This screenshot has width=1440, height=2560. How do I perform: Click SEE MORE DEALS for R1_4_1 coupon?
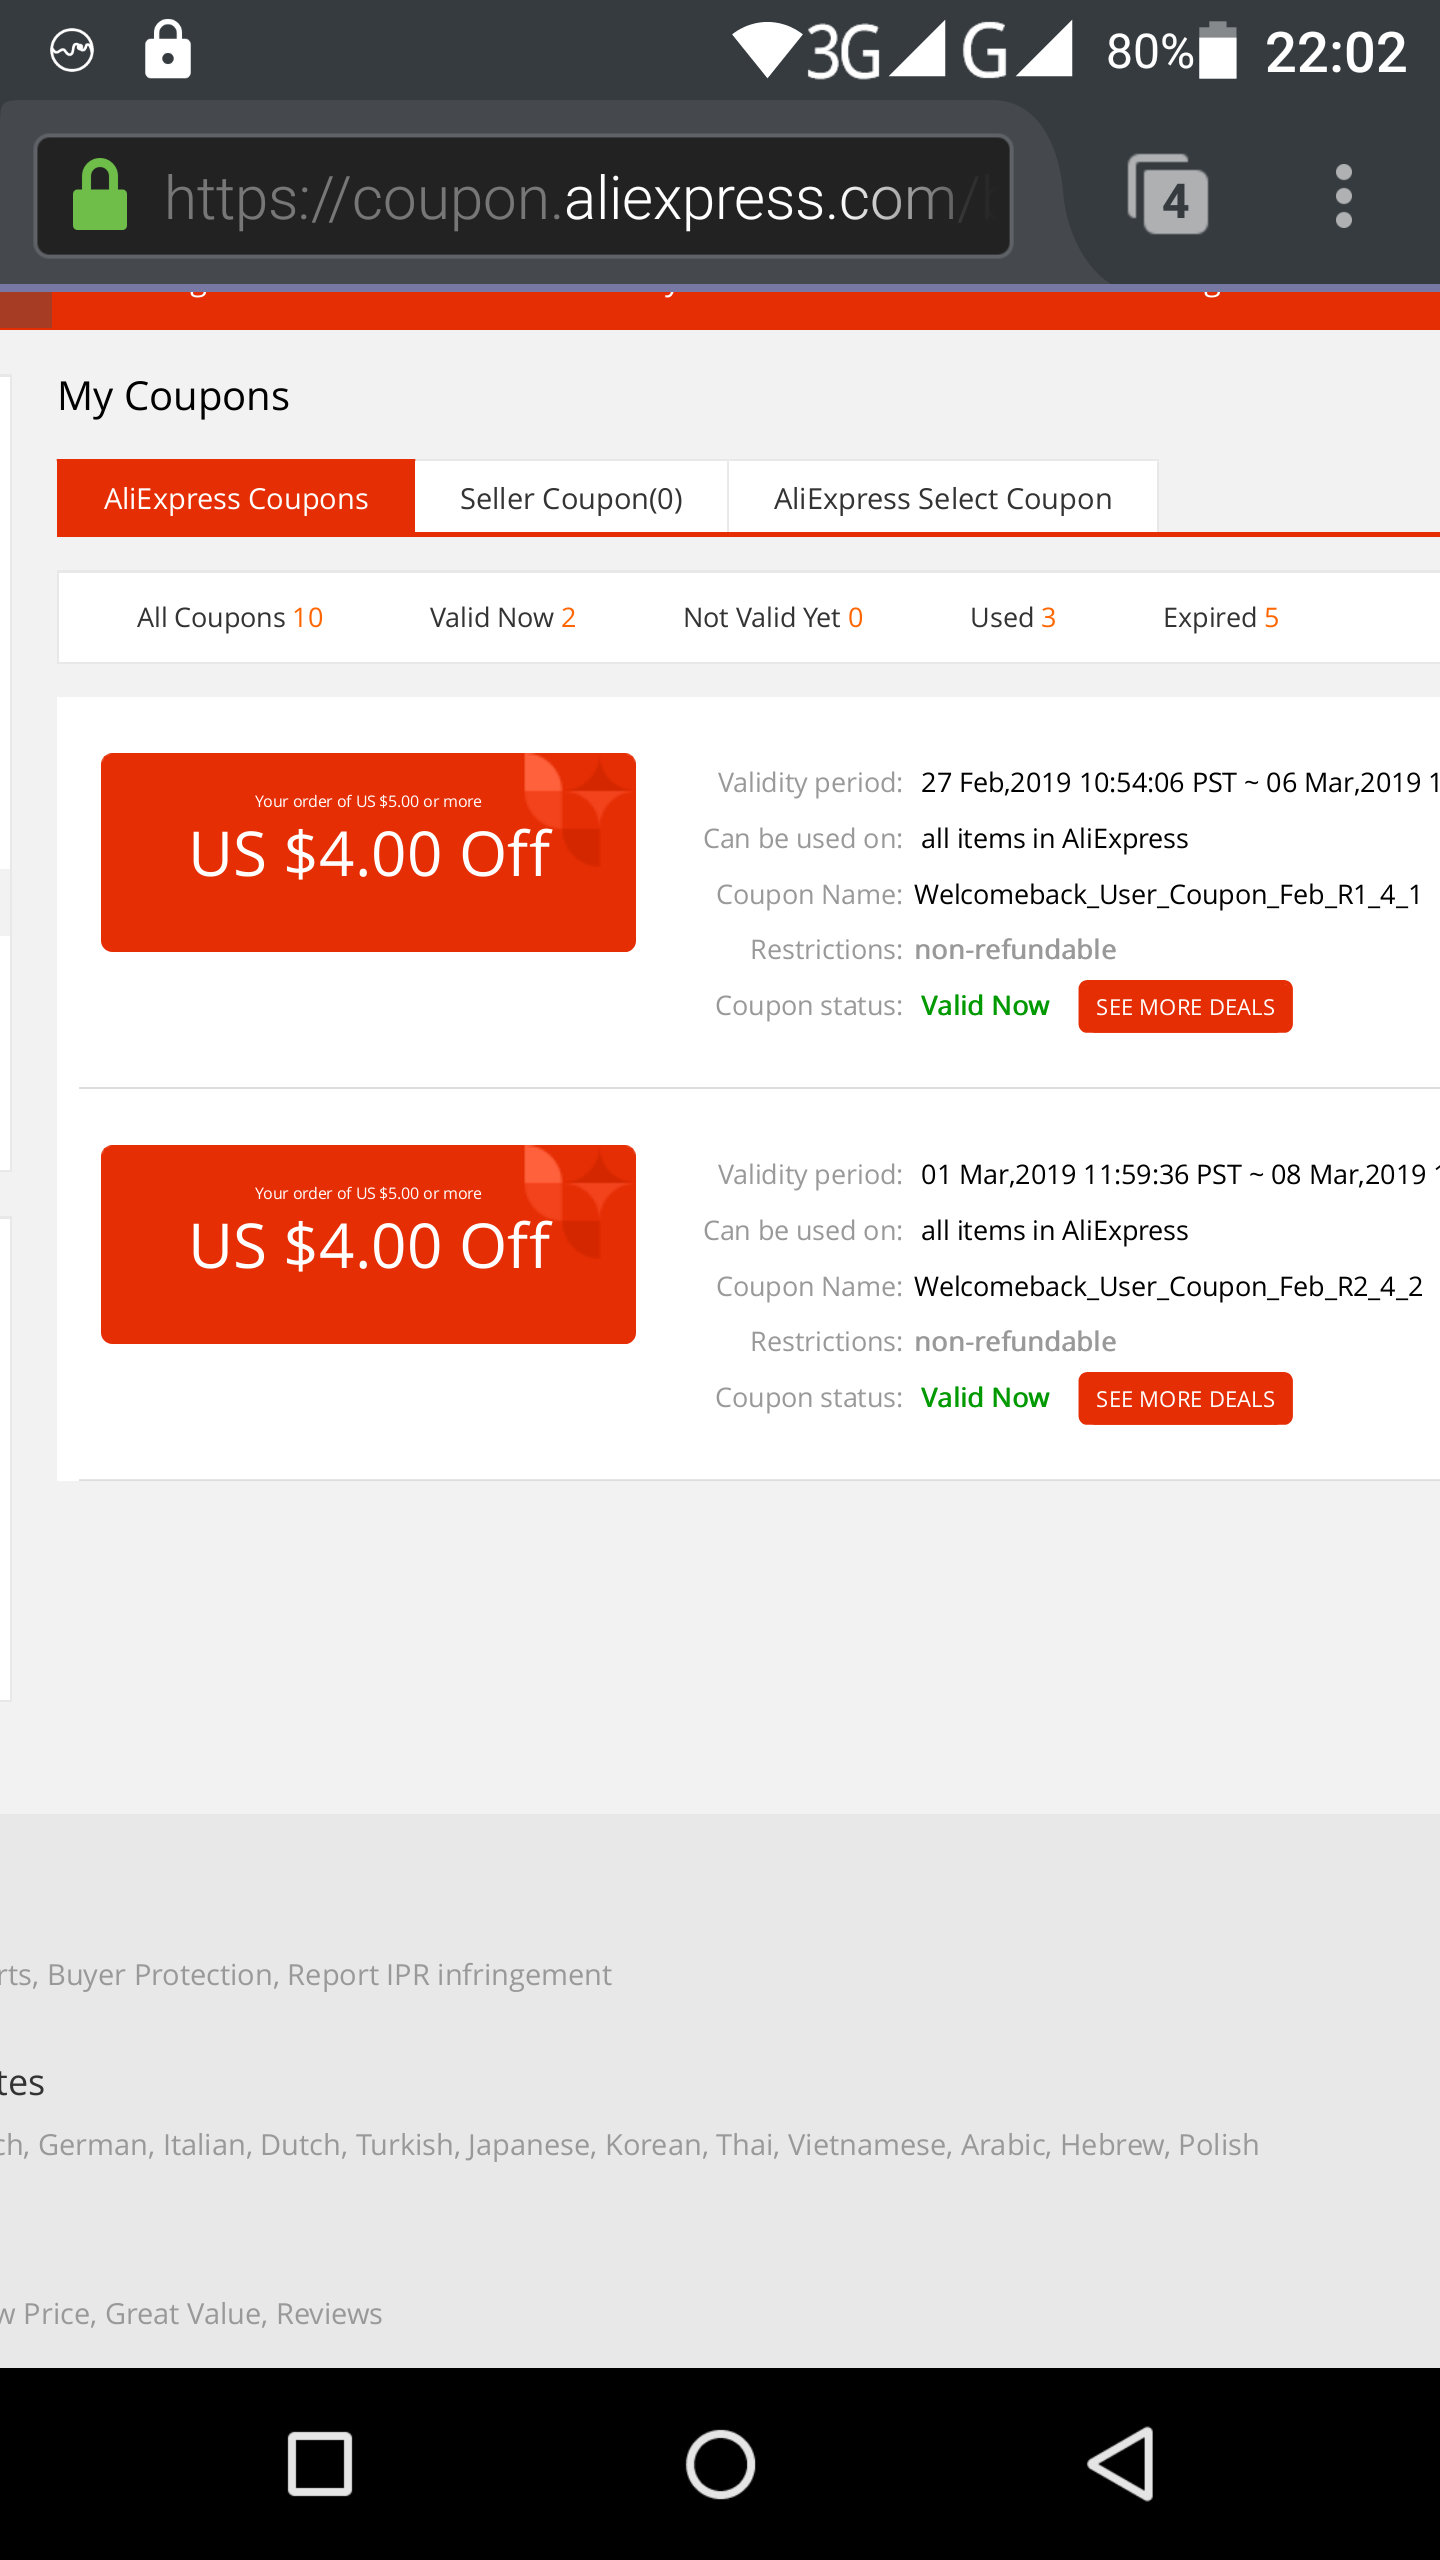pyautogui.click(x=1185, y=1006)
